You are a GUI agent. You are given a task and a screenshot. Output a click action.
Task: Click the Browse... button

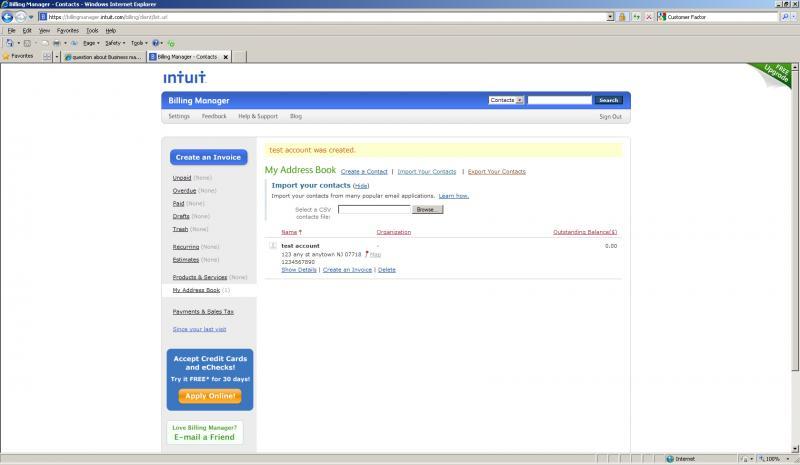coord(427,209)
